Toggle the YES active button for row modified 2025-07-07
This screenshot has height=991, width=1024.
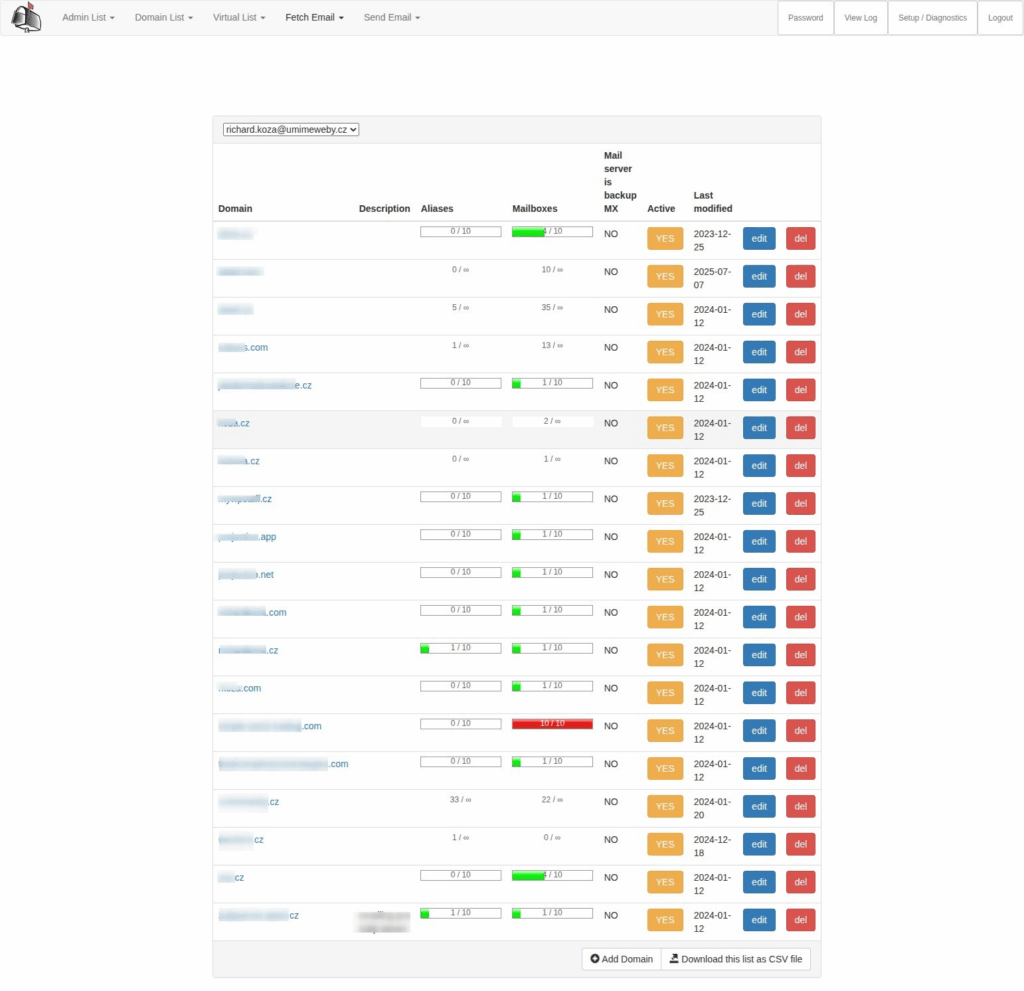(665, 276)
